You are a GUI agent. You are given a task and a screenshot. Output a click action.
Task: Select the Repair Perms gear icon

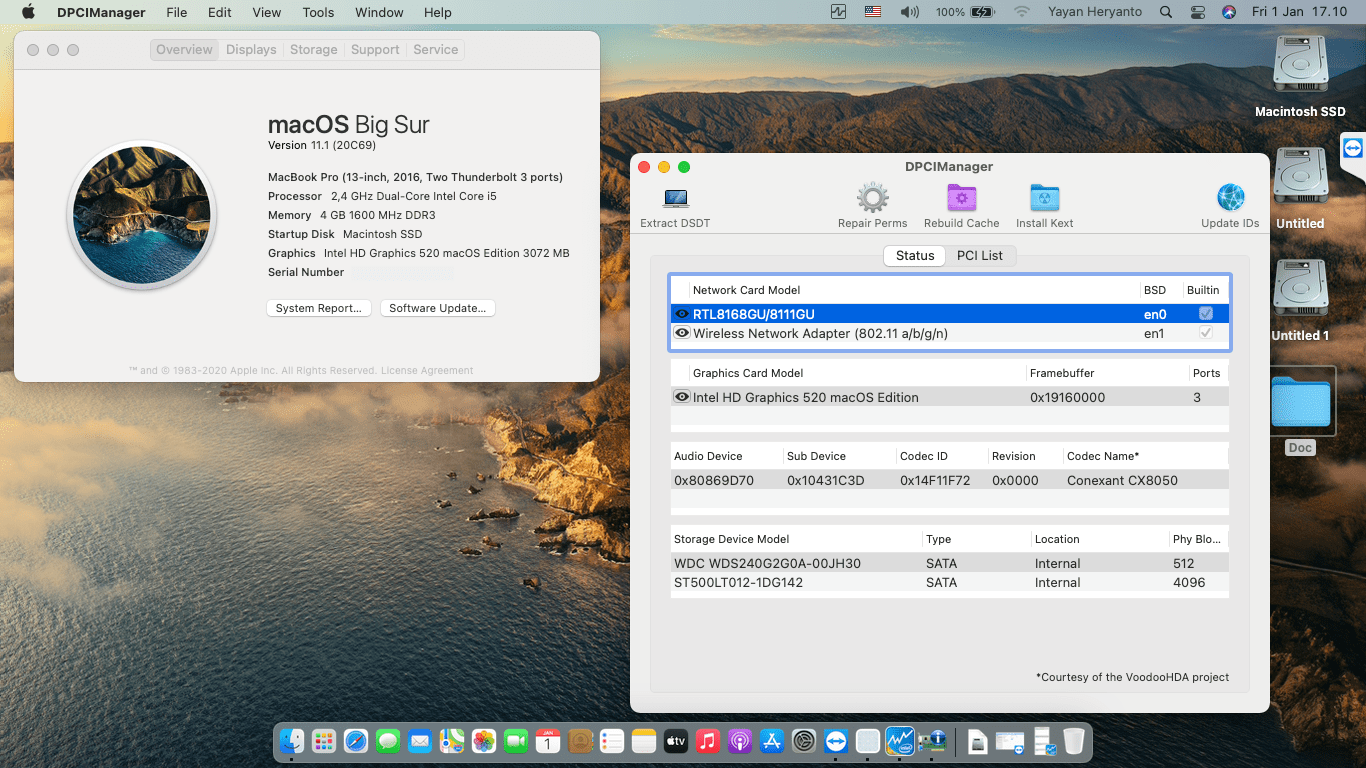(871, 198)
